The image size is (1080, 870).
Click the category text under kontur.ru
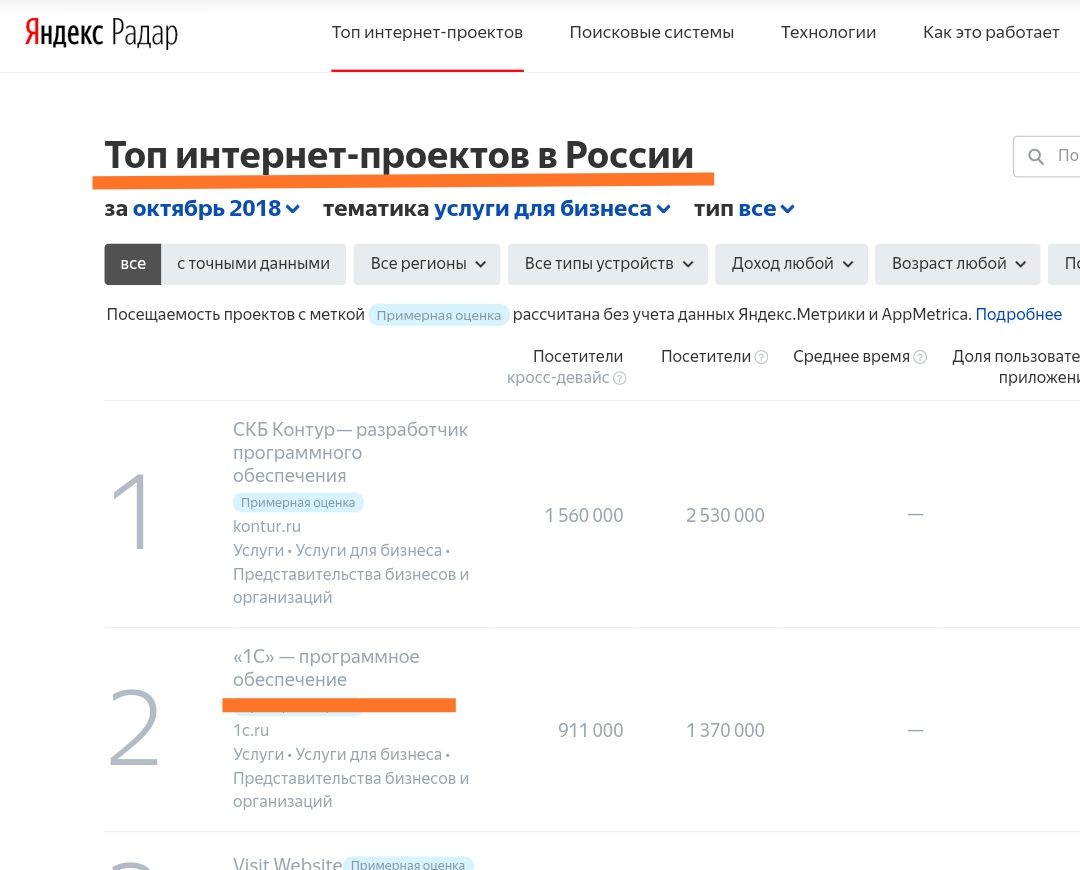[x=351, y=574]
